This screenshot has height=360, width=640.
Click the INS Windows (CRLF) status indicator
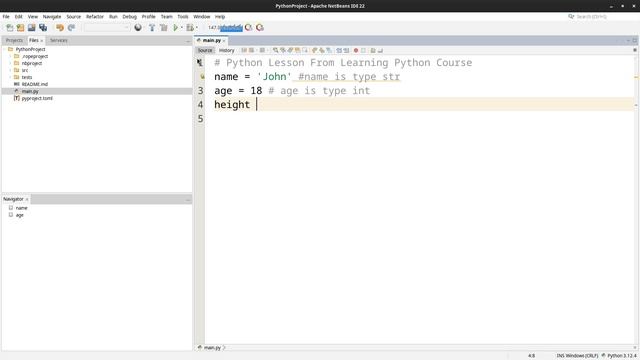[x=577, y=356]
